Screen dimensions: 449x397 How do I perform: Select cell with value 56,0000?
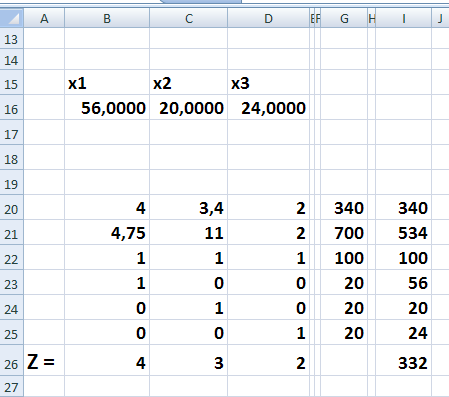point(107,108)
